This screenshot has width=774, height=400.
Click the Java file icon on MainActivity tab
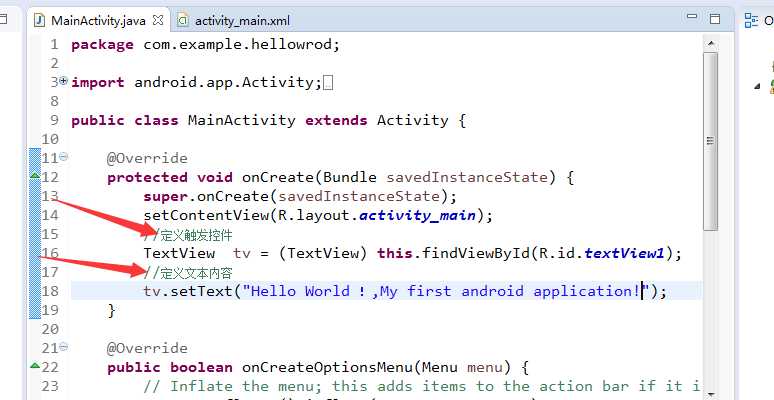(x=39, y=20)
